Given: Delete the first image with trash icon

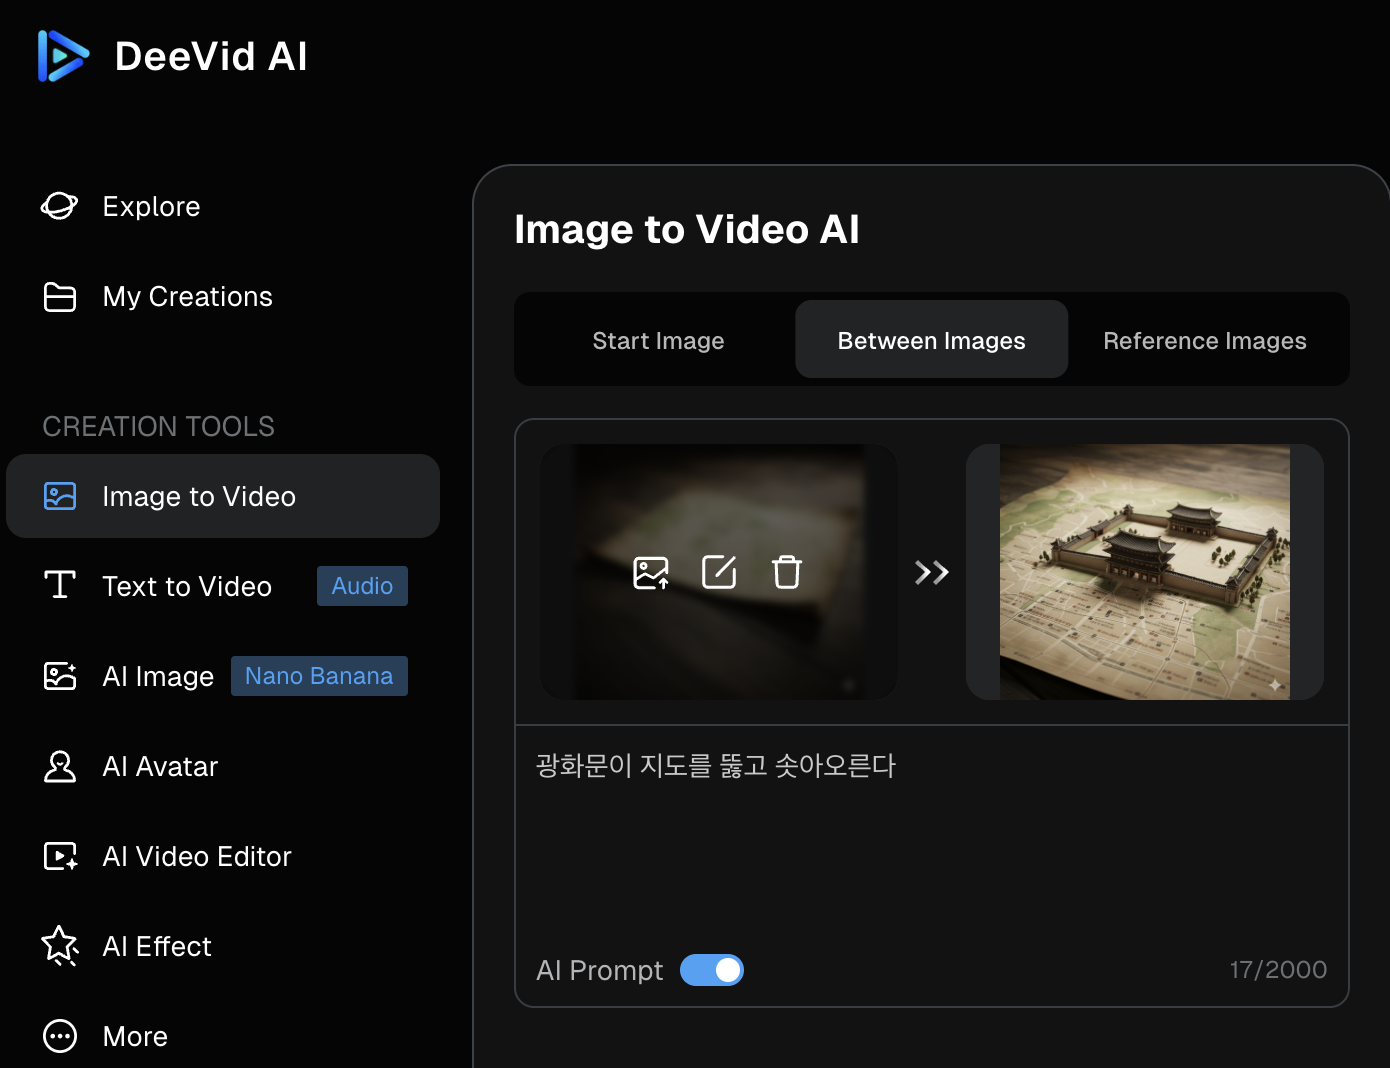Looking at the screenshot, I should click(x=787, y=573).
